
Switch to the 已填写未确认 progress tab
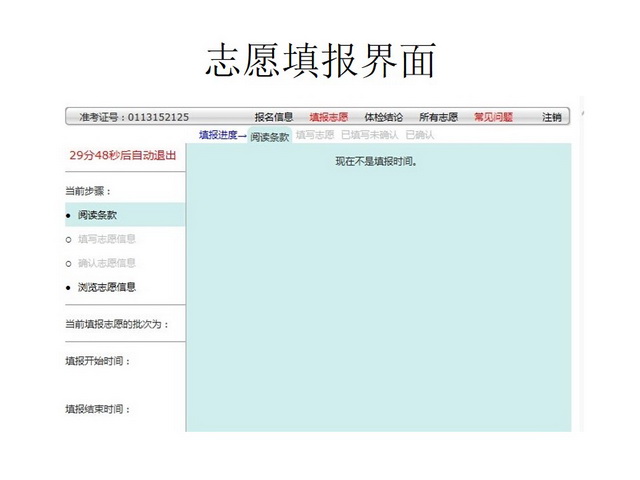369,135
